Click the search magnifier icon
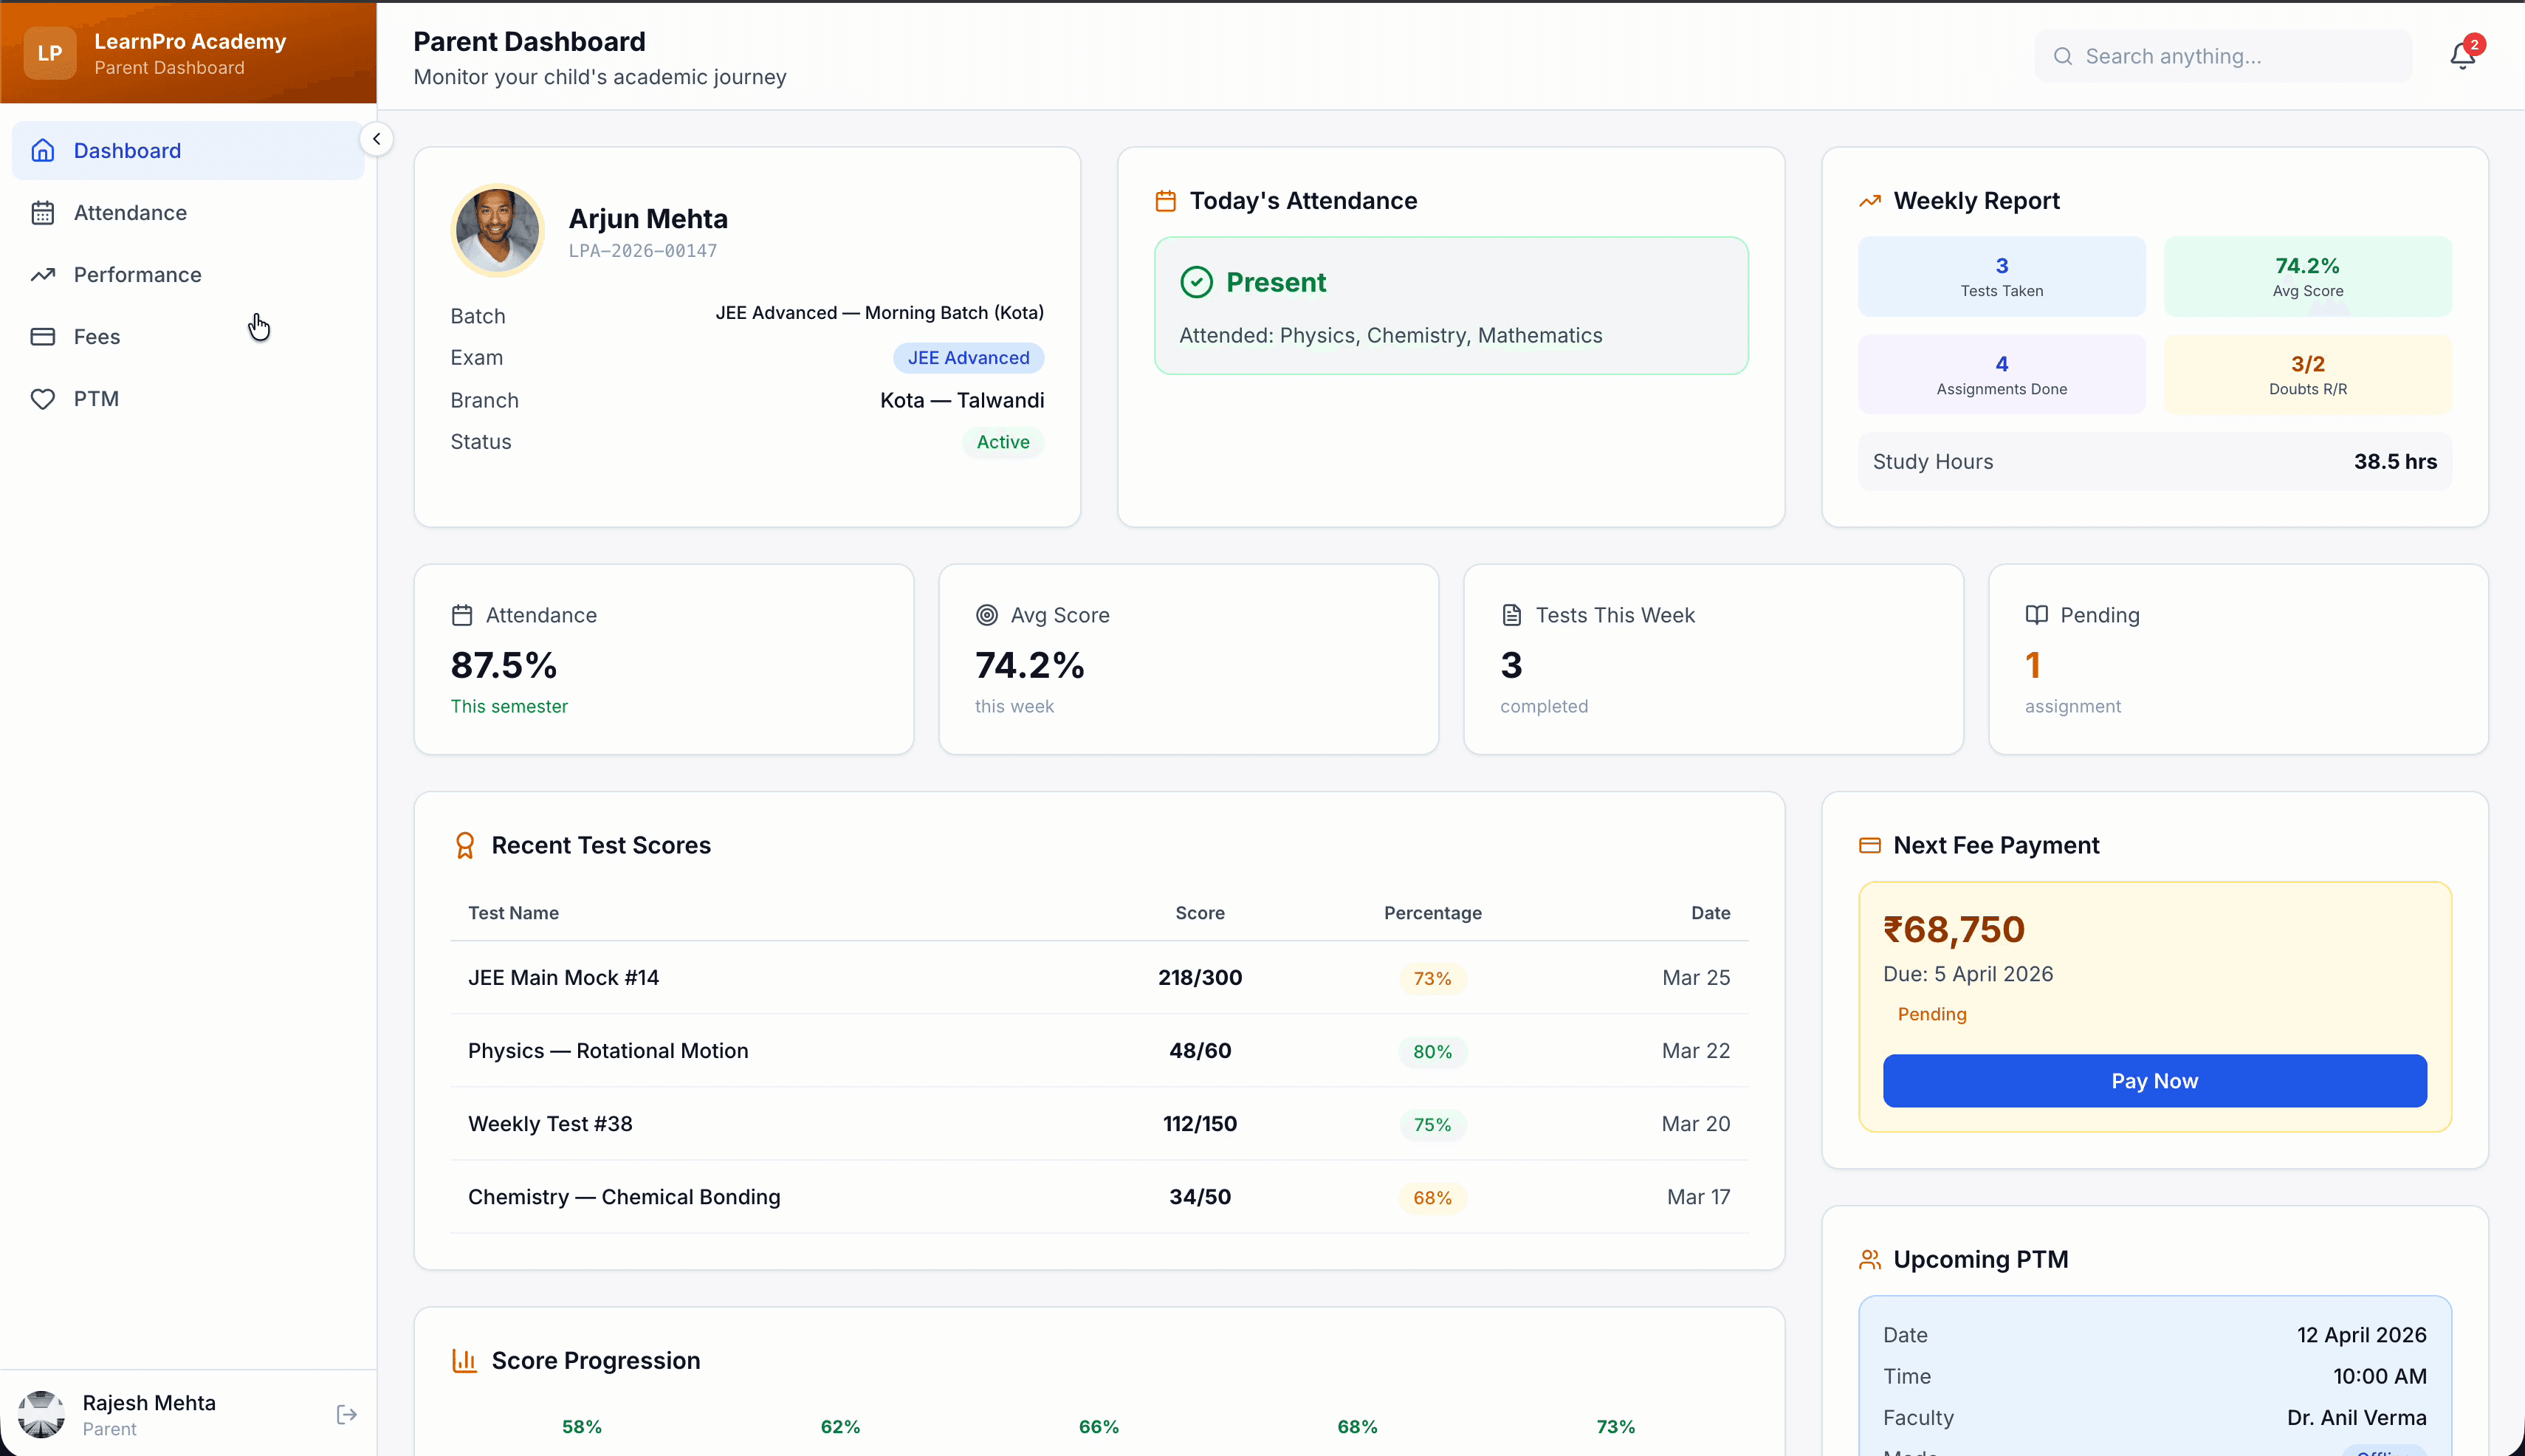The height and width of the screenshot is (1456, 2525). coord(2063,56)
